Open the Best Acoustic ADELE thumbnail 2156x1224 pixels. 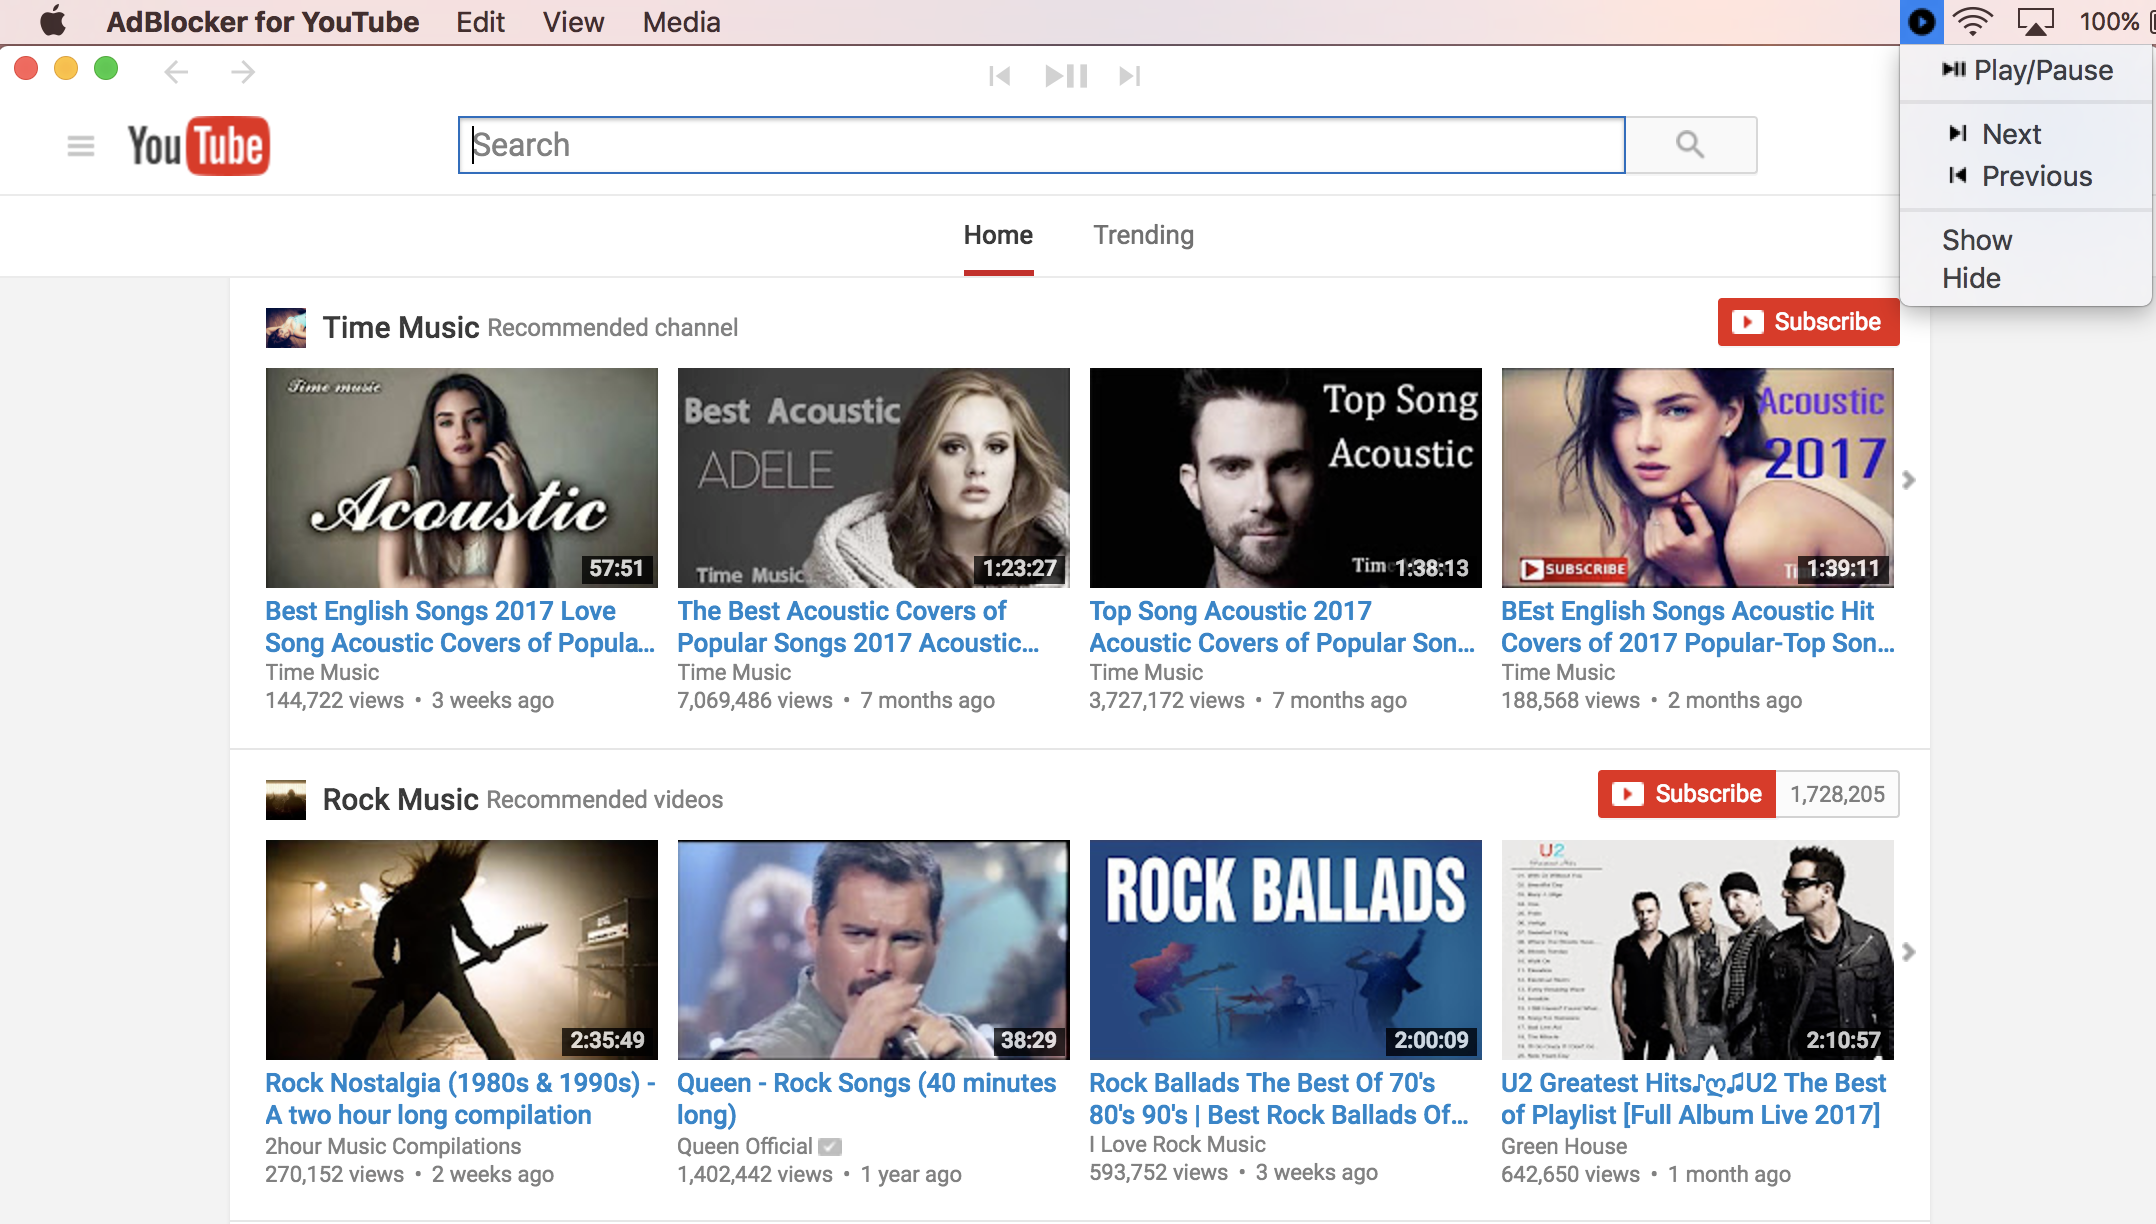pyautogui.click(x=874, y=478)
